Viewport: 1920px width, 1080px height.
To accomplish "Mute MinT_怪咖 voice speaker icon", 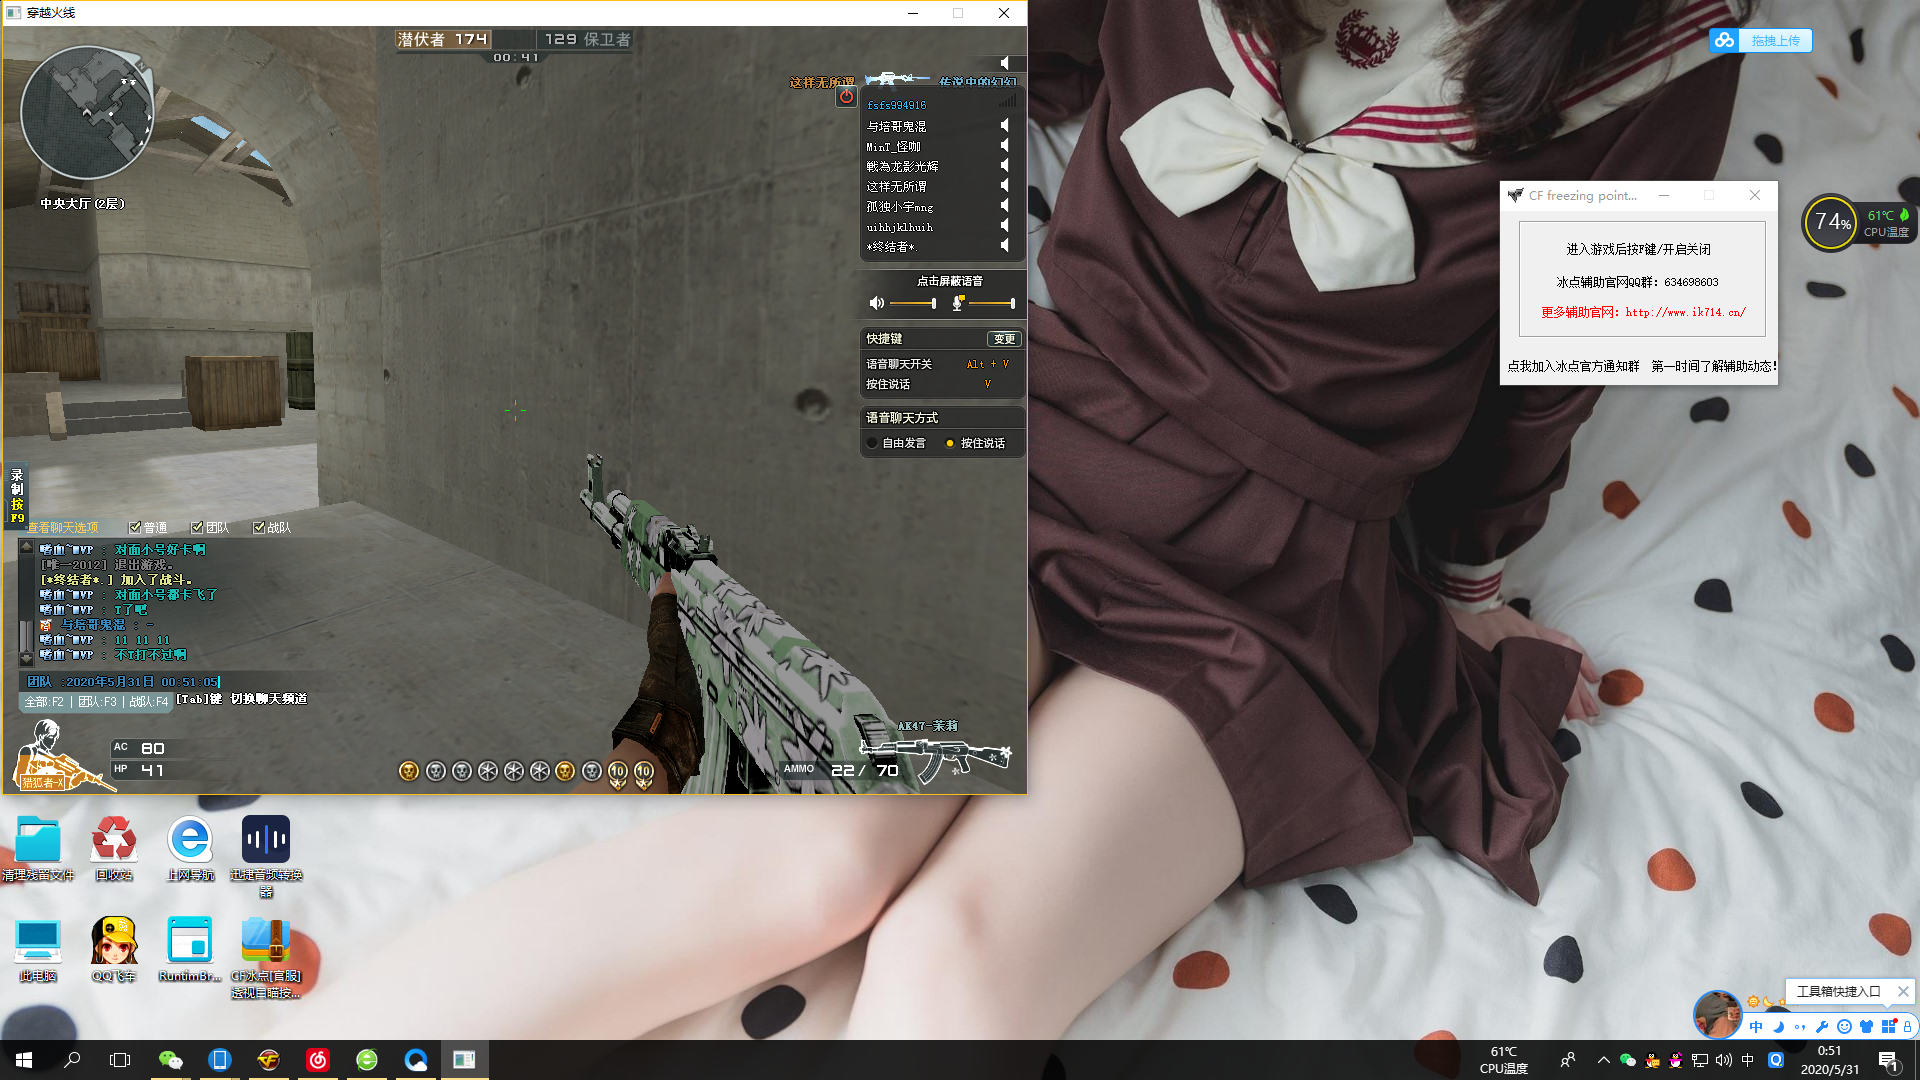I will click(x=1004, y=146).
